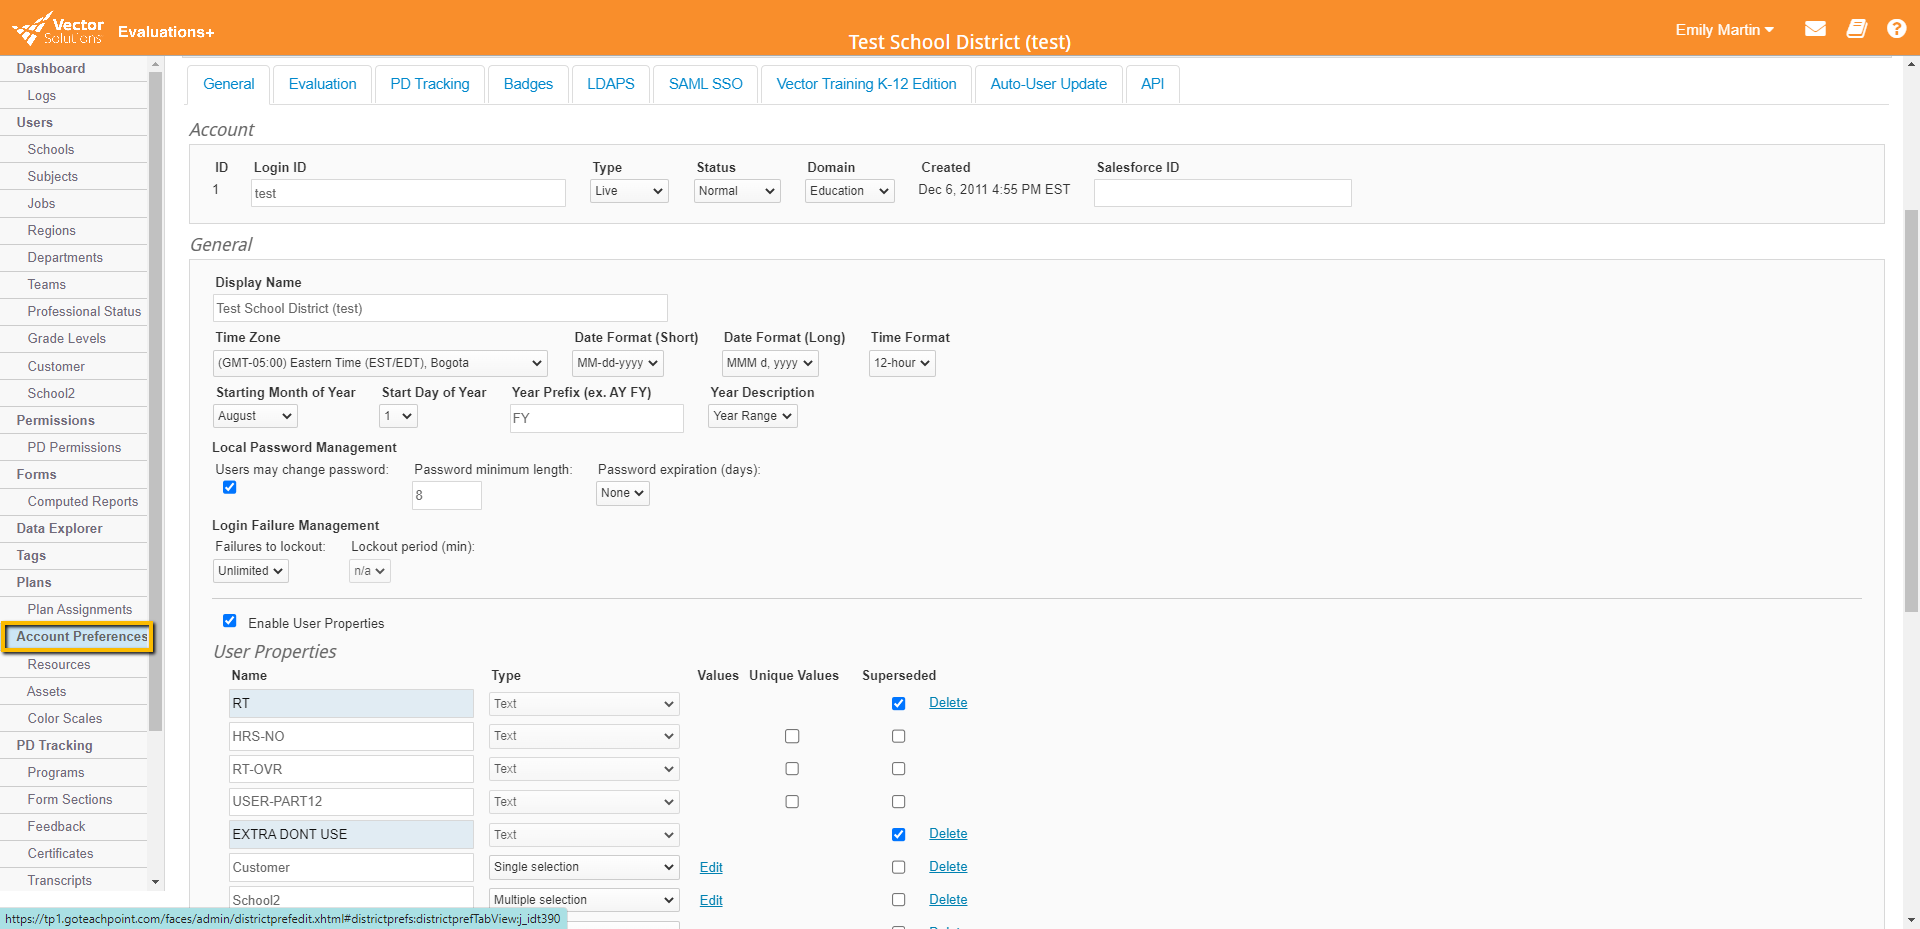Edit values for the Customer property

[x=711, y=867]
